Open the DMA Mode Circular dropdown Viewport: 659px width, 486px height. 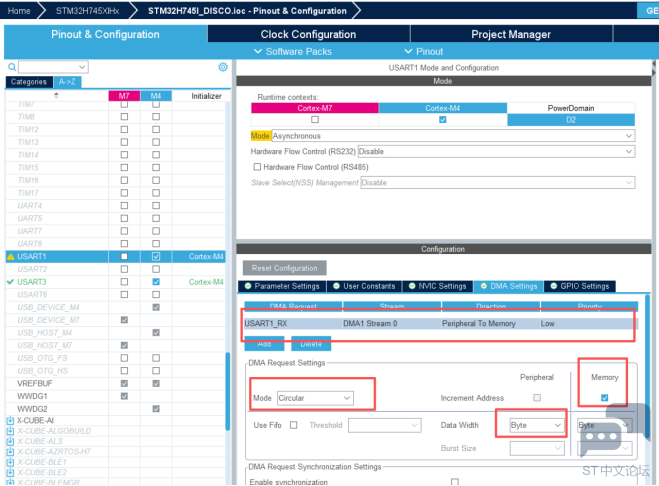(x=314, y=398)
